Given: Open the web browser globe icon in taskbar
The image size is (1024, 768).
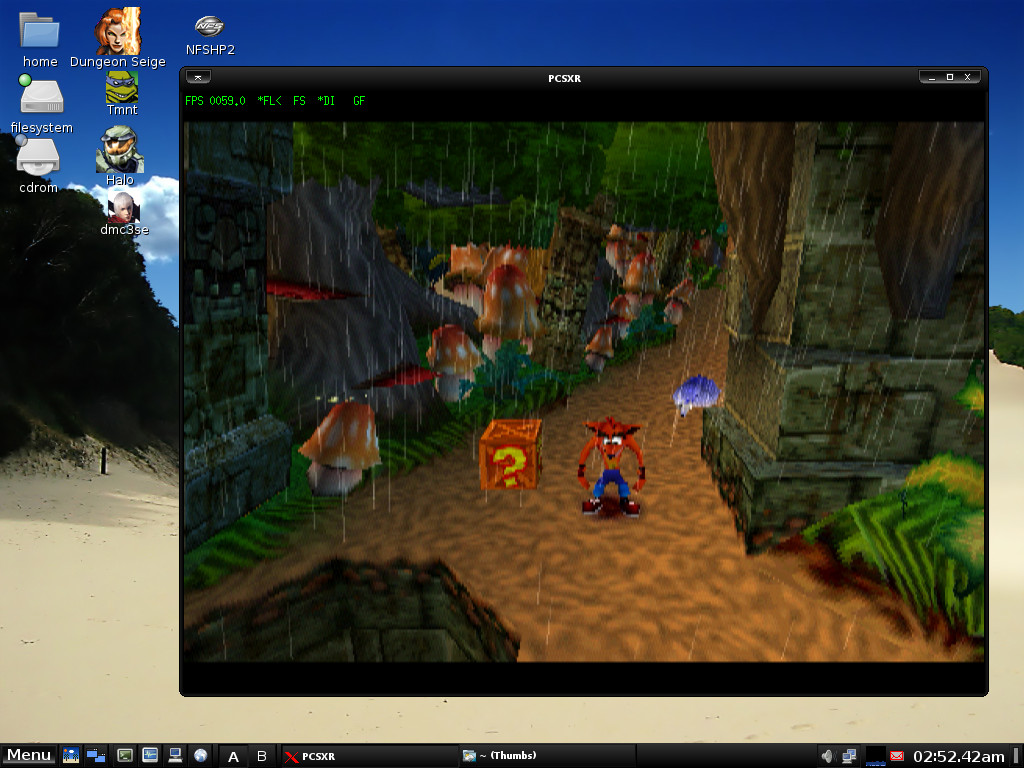Looking at the screenshot, I should [200, 756].
